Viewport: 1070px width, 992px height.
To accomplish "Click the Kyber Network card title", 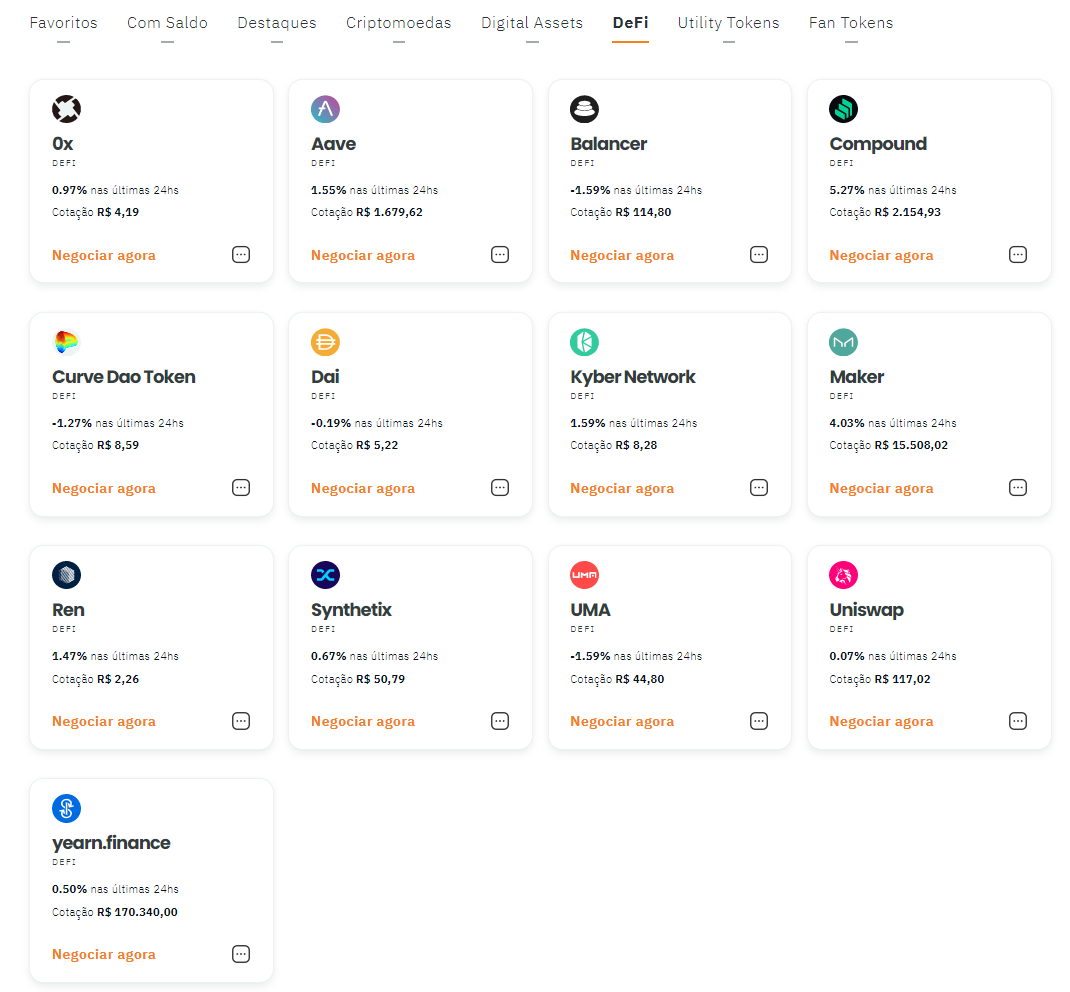I will pyautogui.click(x=633, y=377).
